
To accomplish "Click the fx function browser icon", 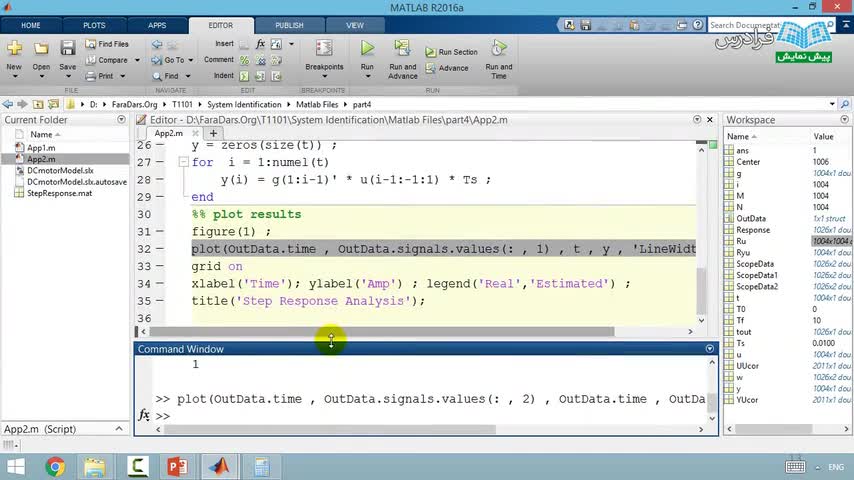I will pyautogui.click(x=143, y=415).
